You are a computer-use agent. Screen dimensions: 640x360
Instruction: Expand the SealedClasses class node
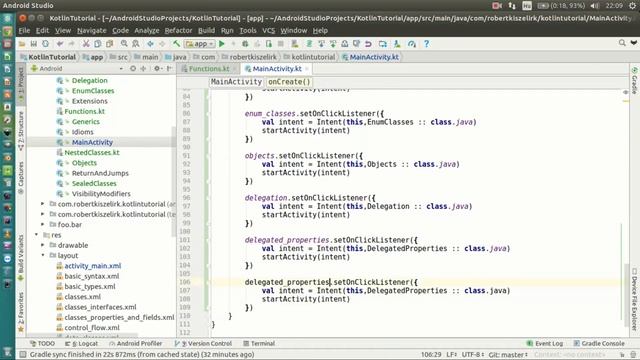[x=67, y=183]
